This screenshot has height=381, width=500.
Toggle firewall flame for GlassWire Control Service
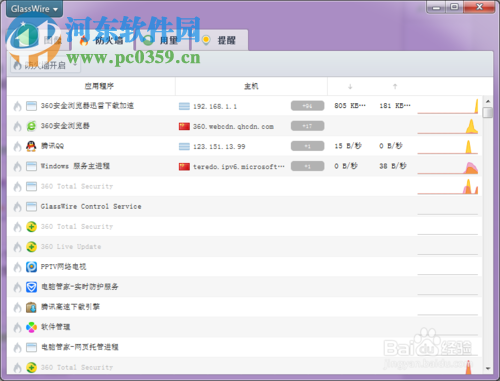17,207
